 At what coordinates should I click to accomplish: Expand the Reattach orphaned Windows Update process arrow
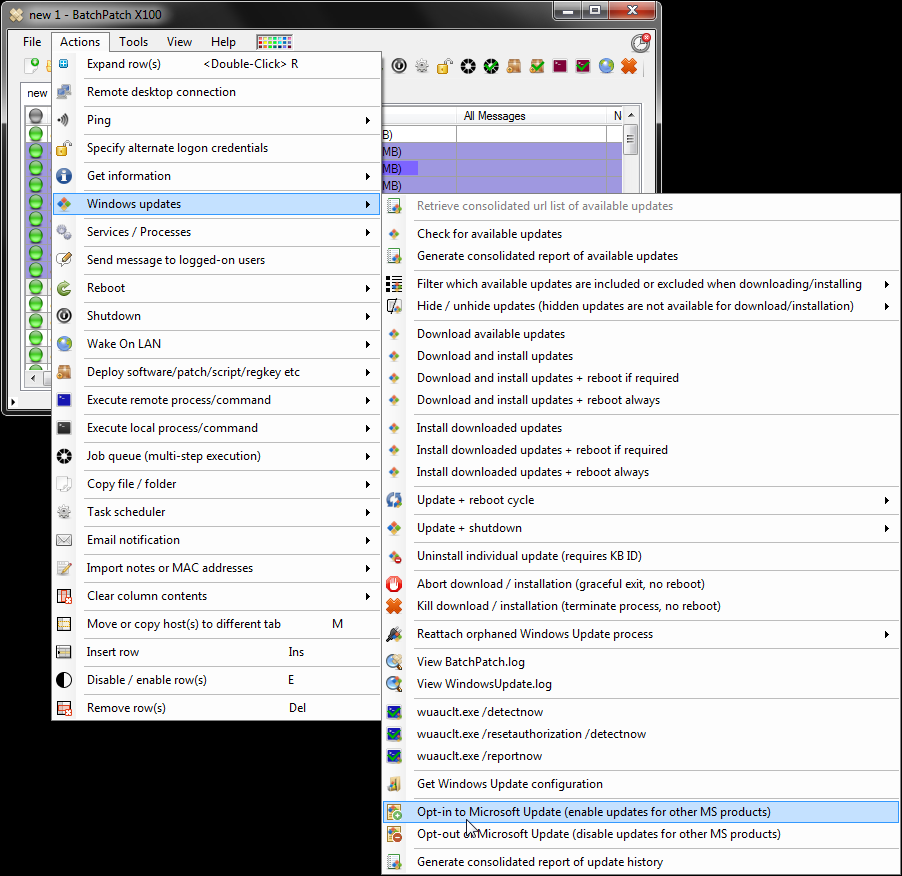[887, 634]
